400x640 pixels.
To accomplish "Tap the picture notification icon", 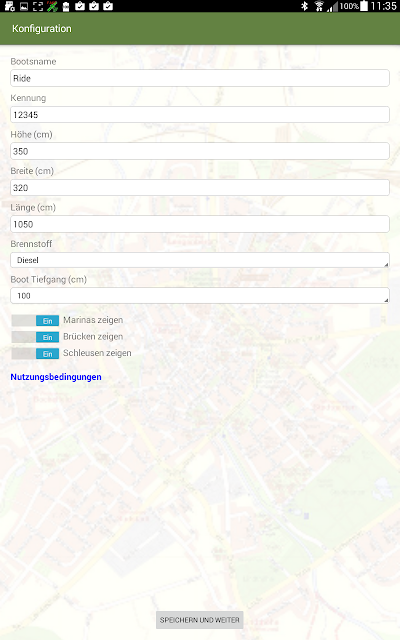I will [x=24, y=6].
